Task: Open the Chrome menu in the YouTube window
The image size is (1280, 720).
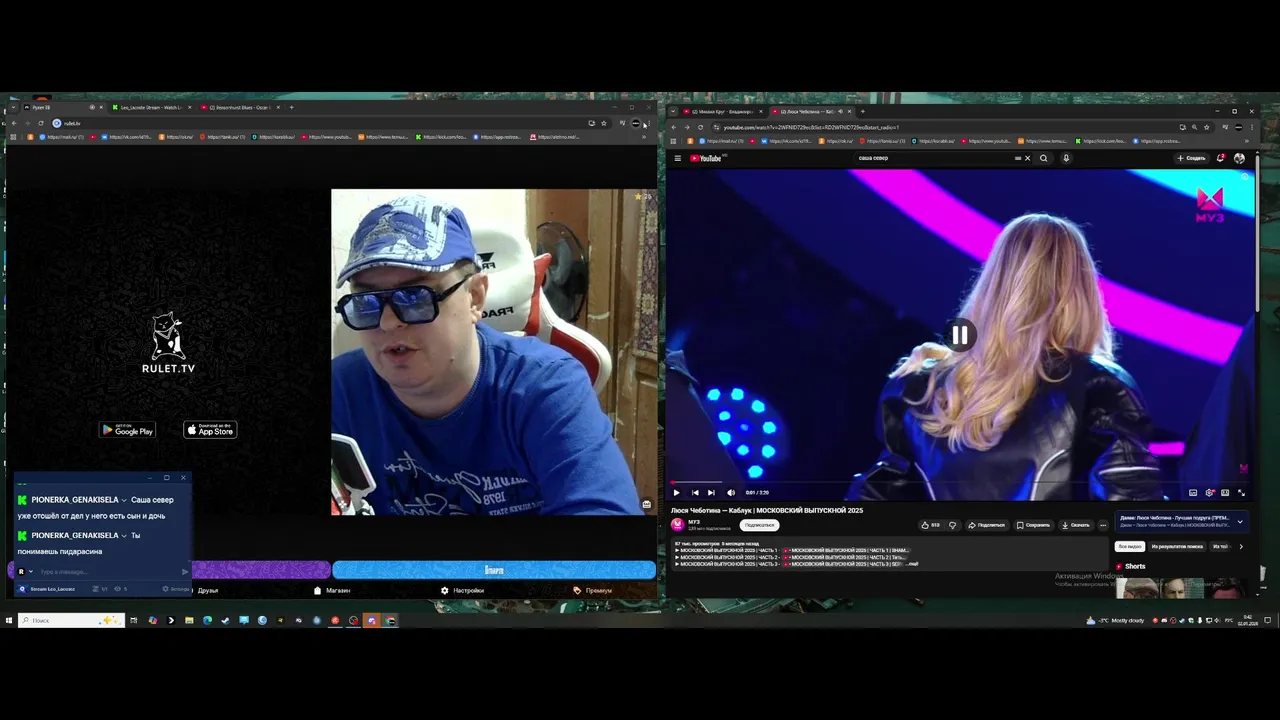Action: point(1252,127)
